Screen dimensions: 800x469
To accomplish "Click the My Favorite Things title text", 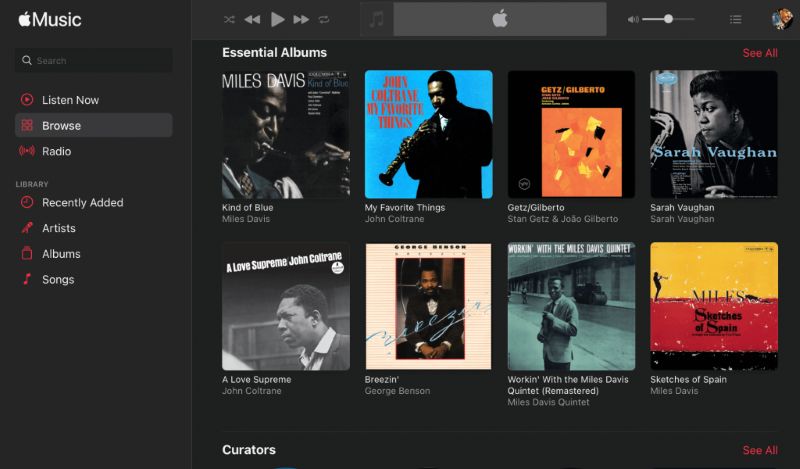I will coord(405,208).
